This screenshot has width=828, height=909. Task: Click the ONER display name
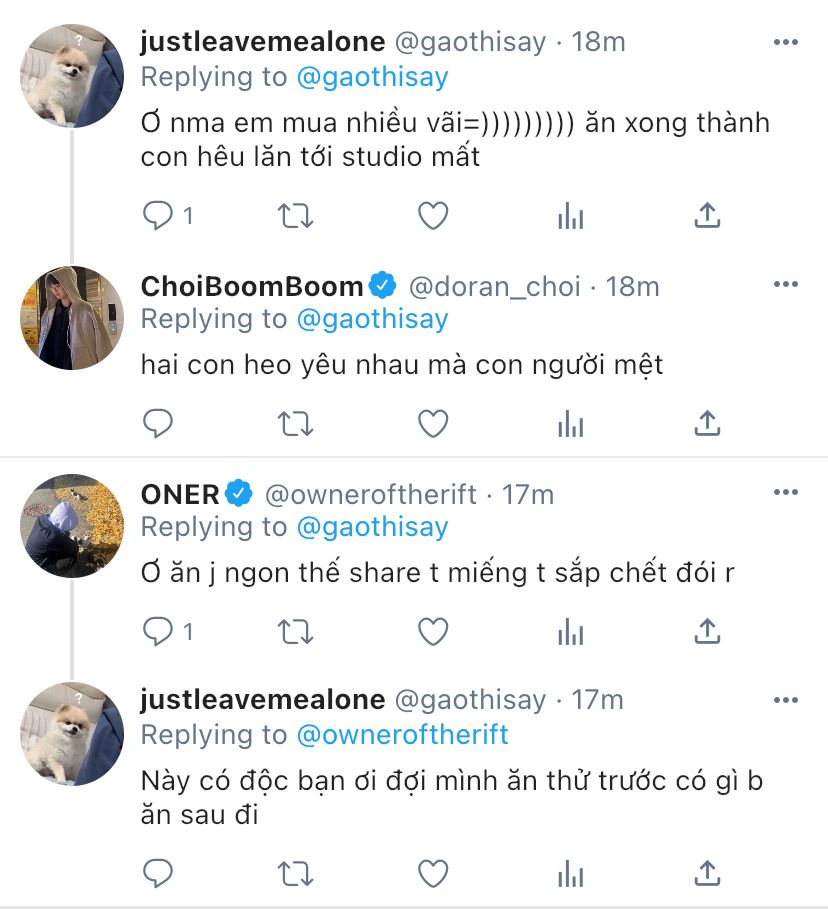tap(180, 494)
